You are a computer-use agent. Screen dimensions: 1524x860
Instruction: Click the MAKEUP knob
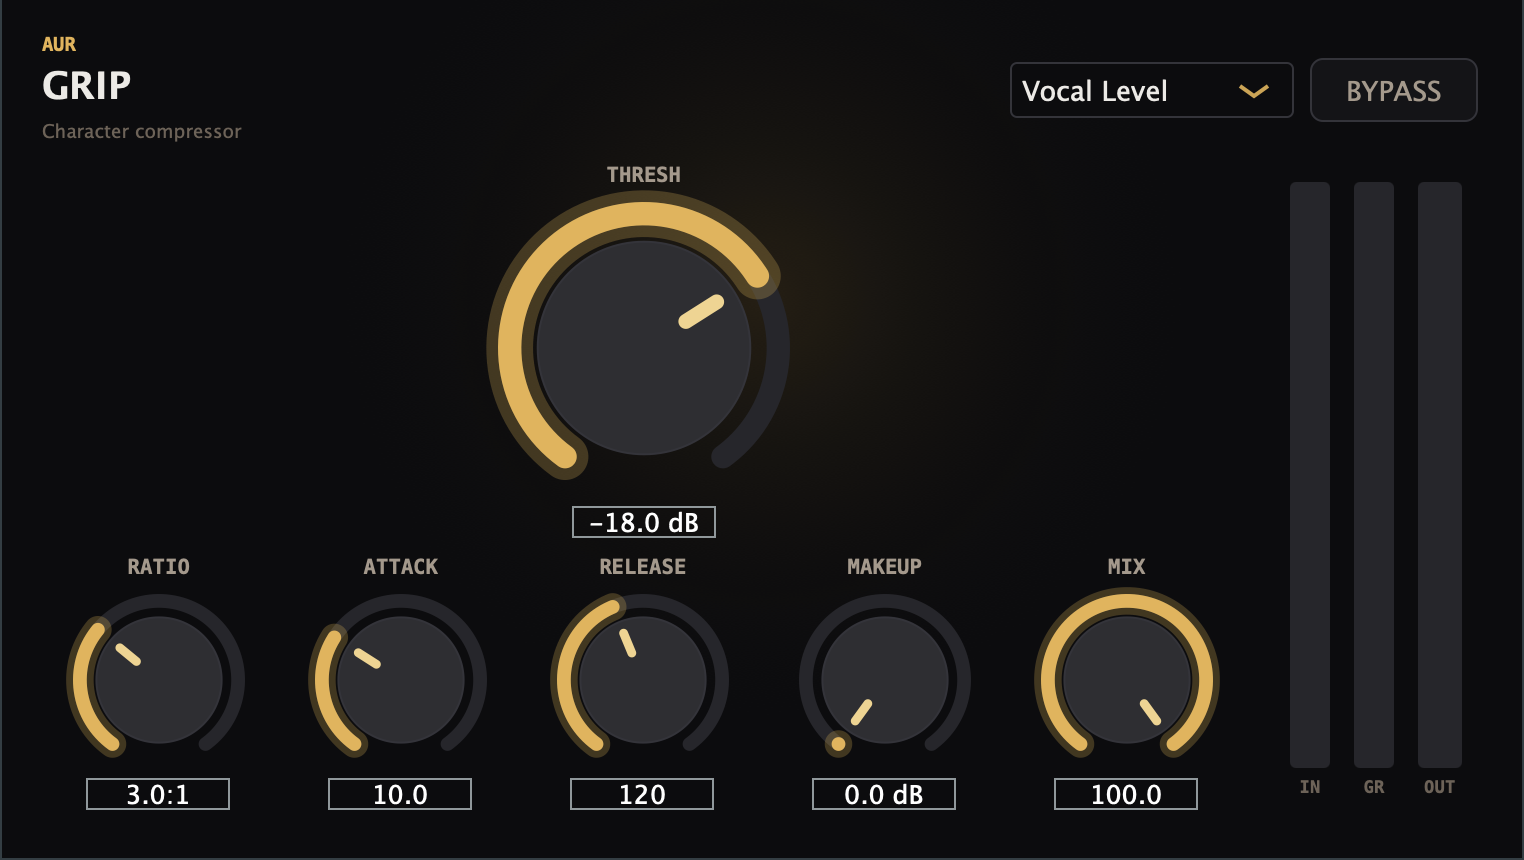click(884, 680)
